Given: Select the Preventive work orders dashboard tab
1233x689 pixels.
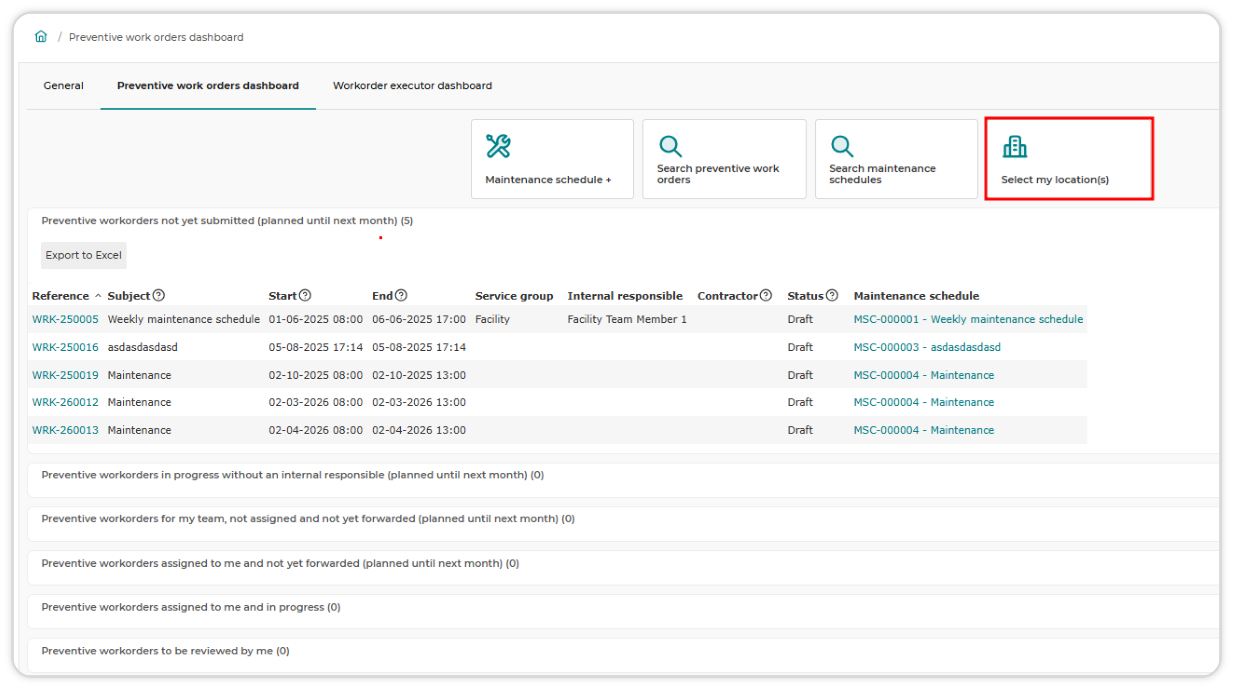Looking at the screenshot, I should point(208,86).
